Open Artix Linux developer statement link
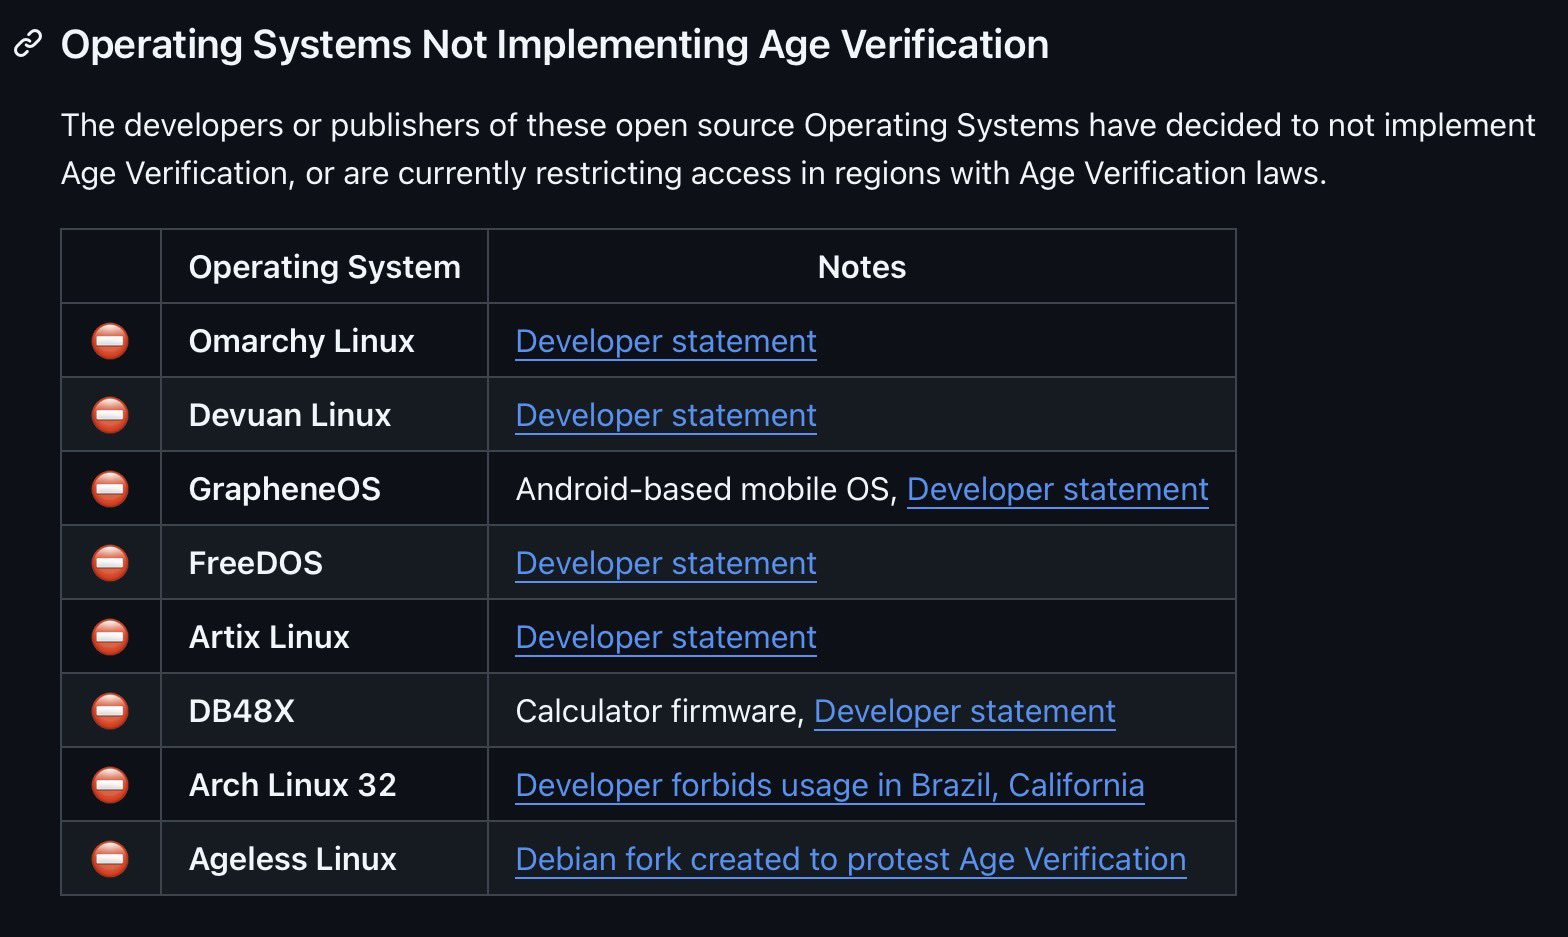The height and width of the screenshot is (937, 1568). (x=666, y=638)
